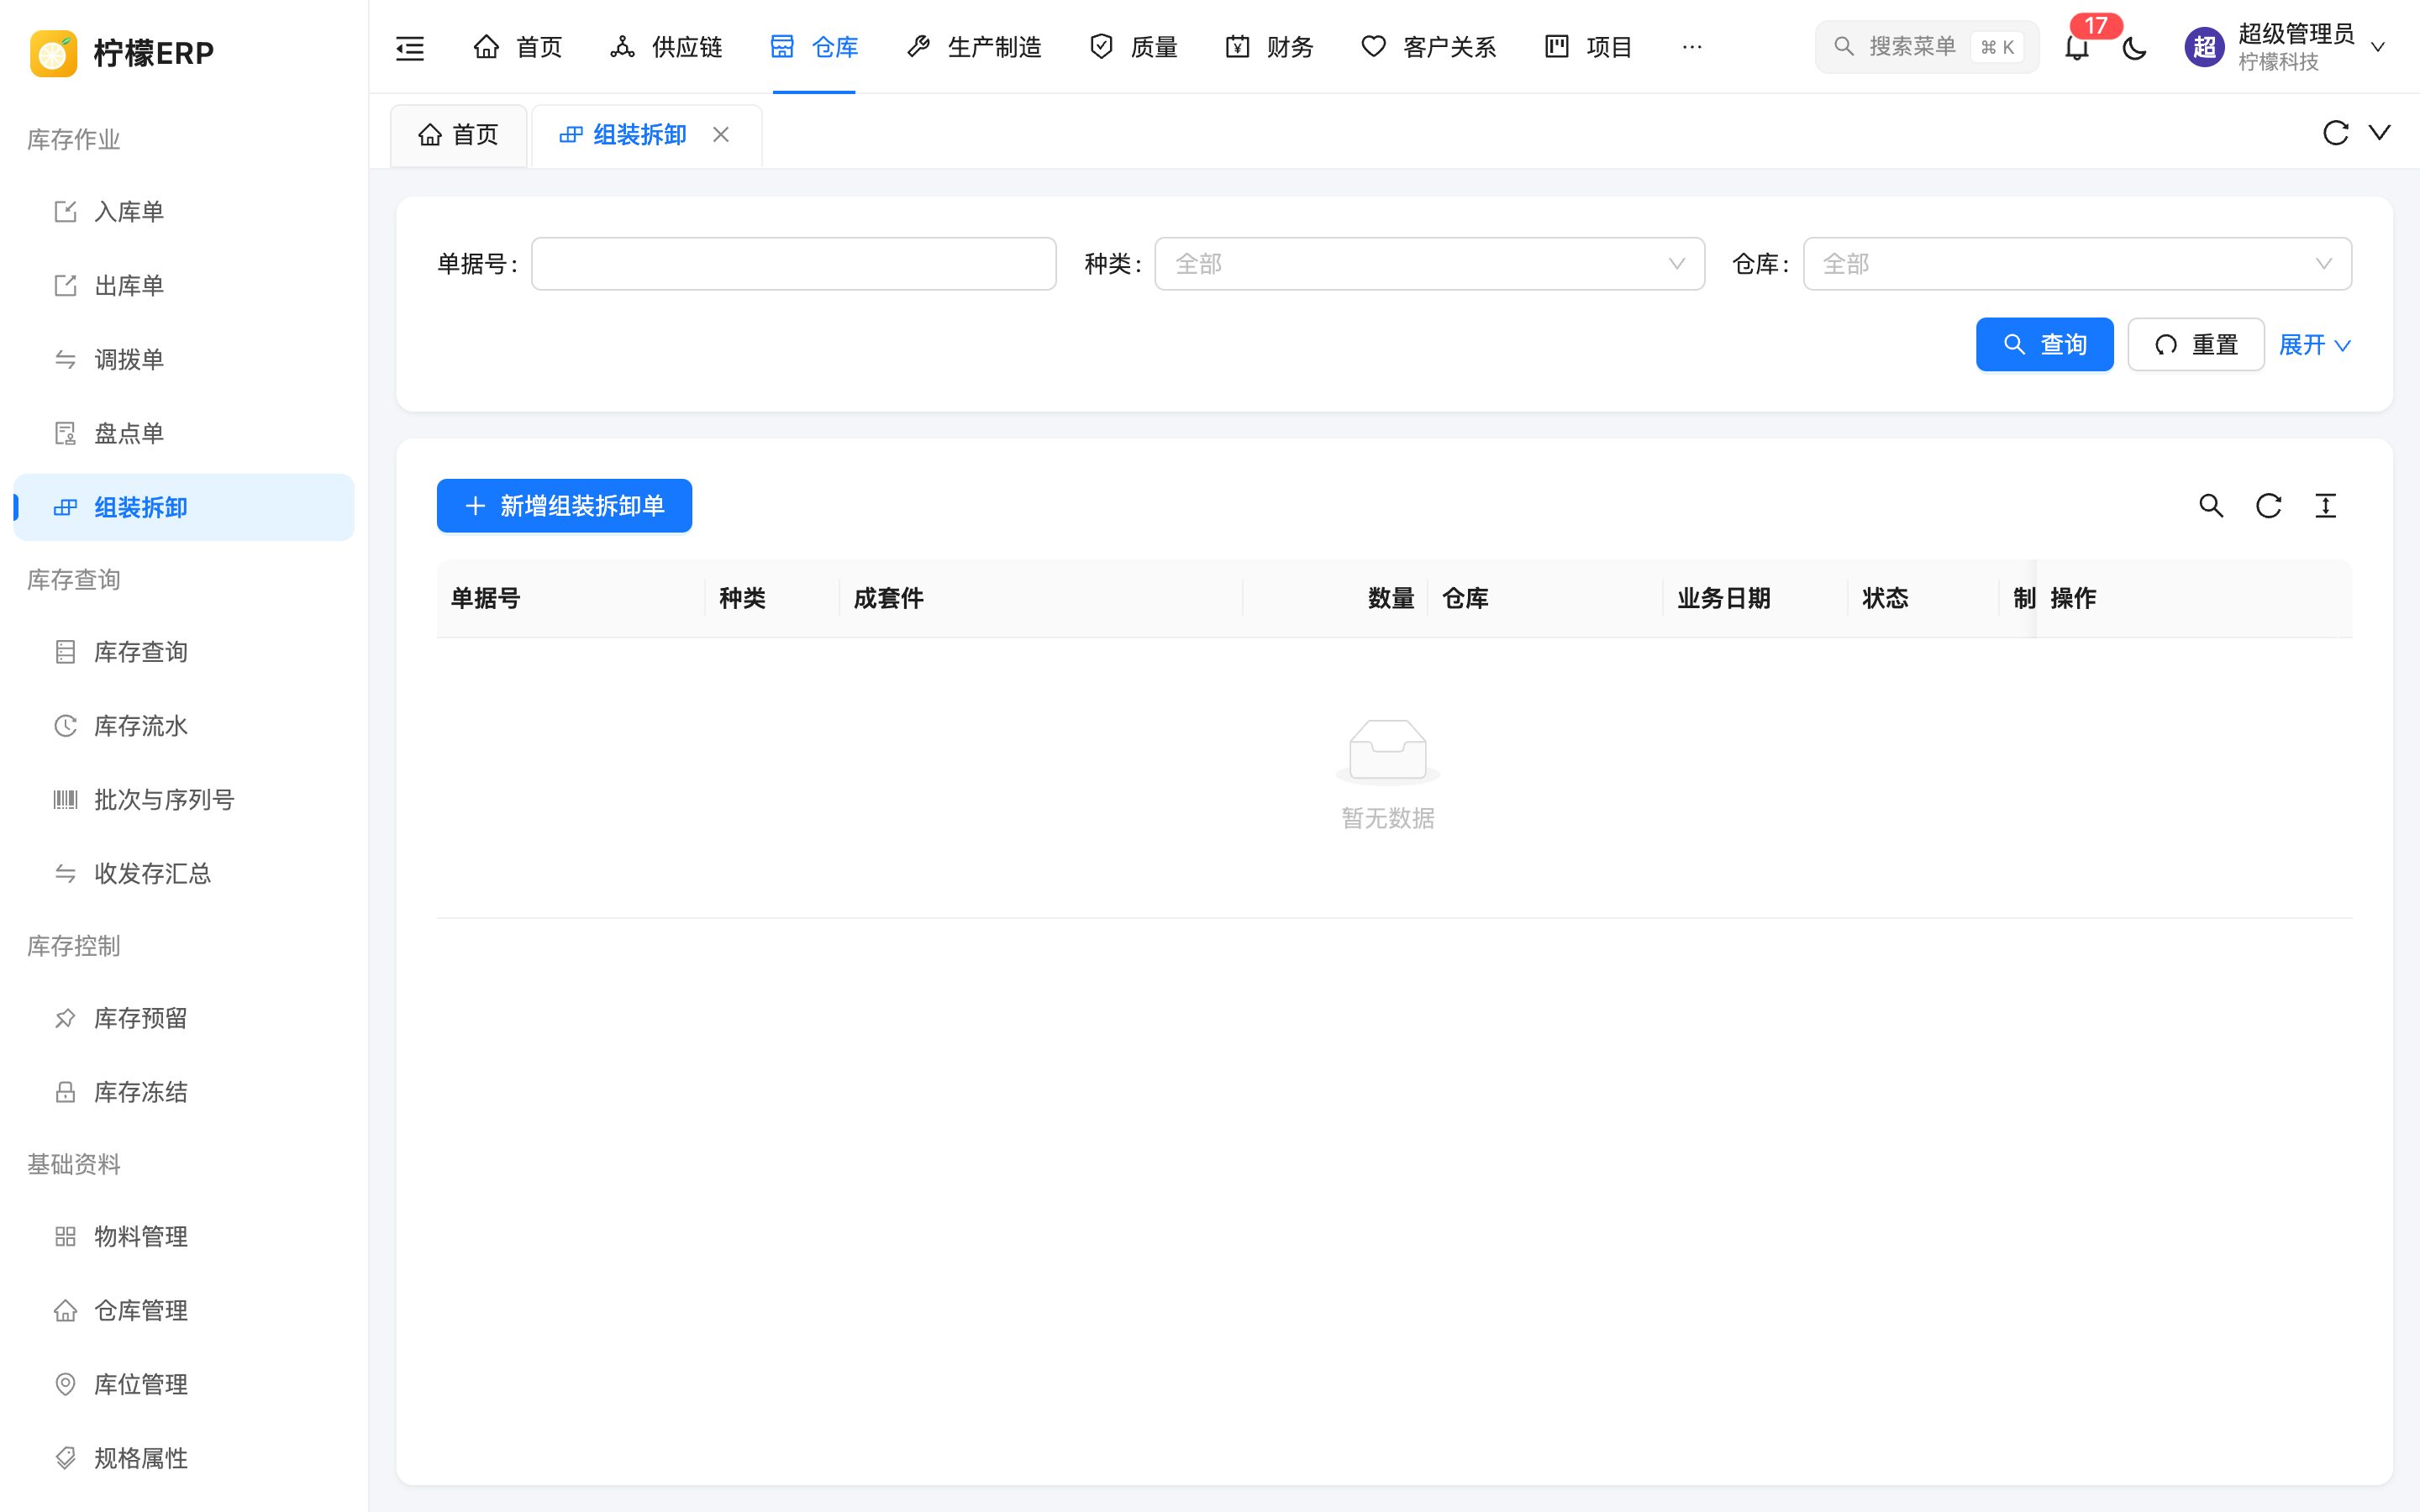This screenshot has width=2420, height=1512.
Task: Open 规格属性 in the sidebar
Action: tap(184, 1459)
